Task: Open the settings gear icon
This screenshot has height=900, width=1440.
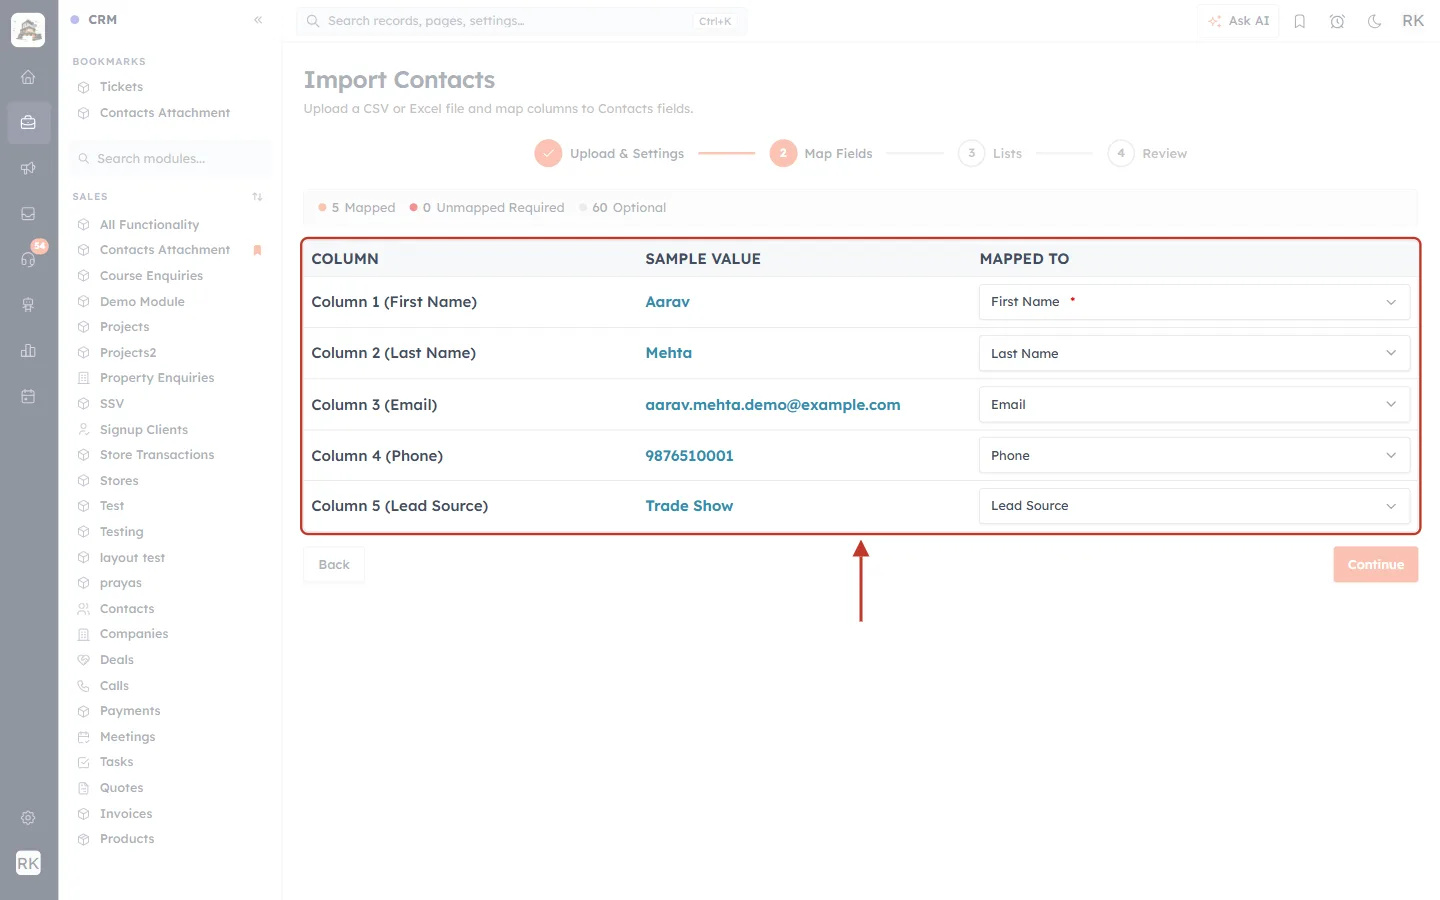Action: click(x=28, y=818)
